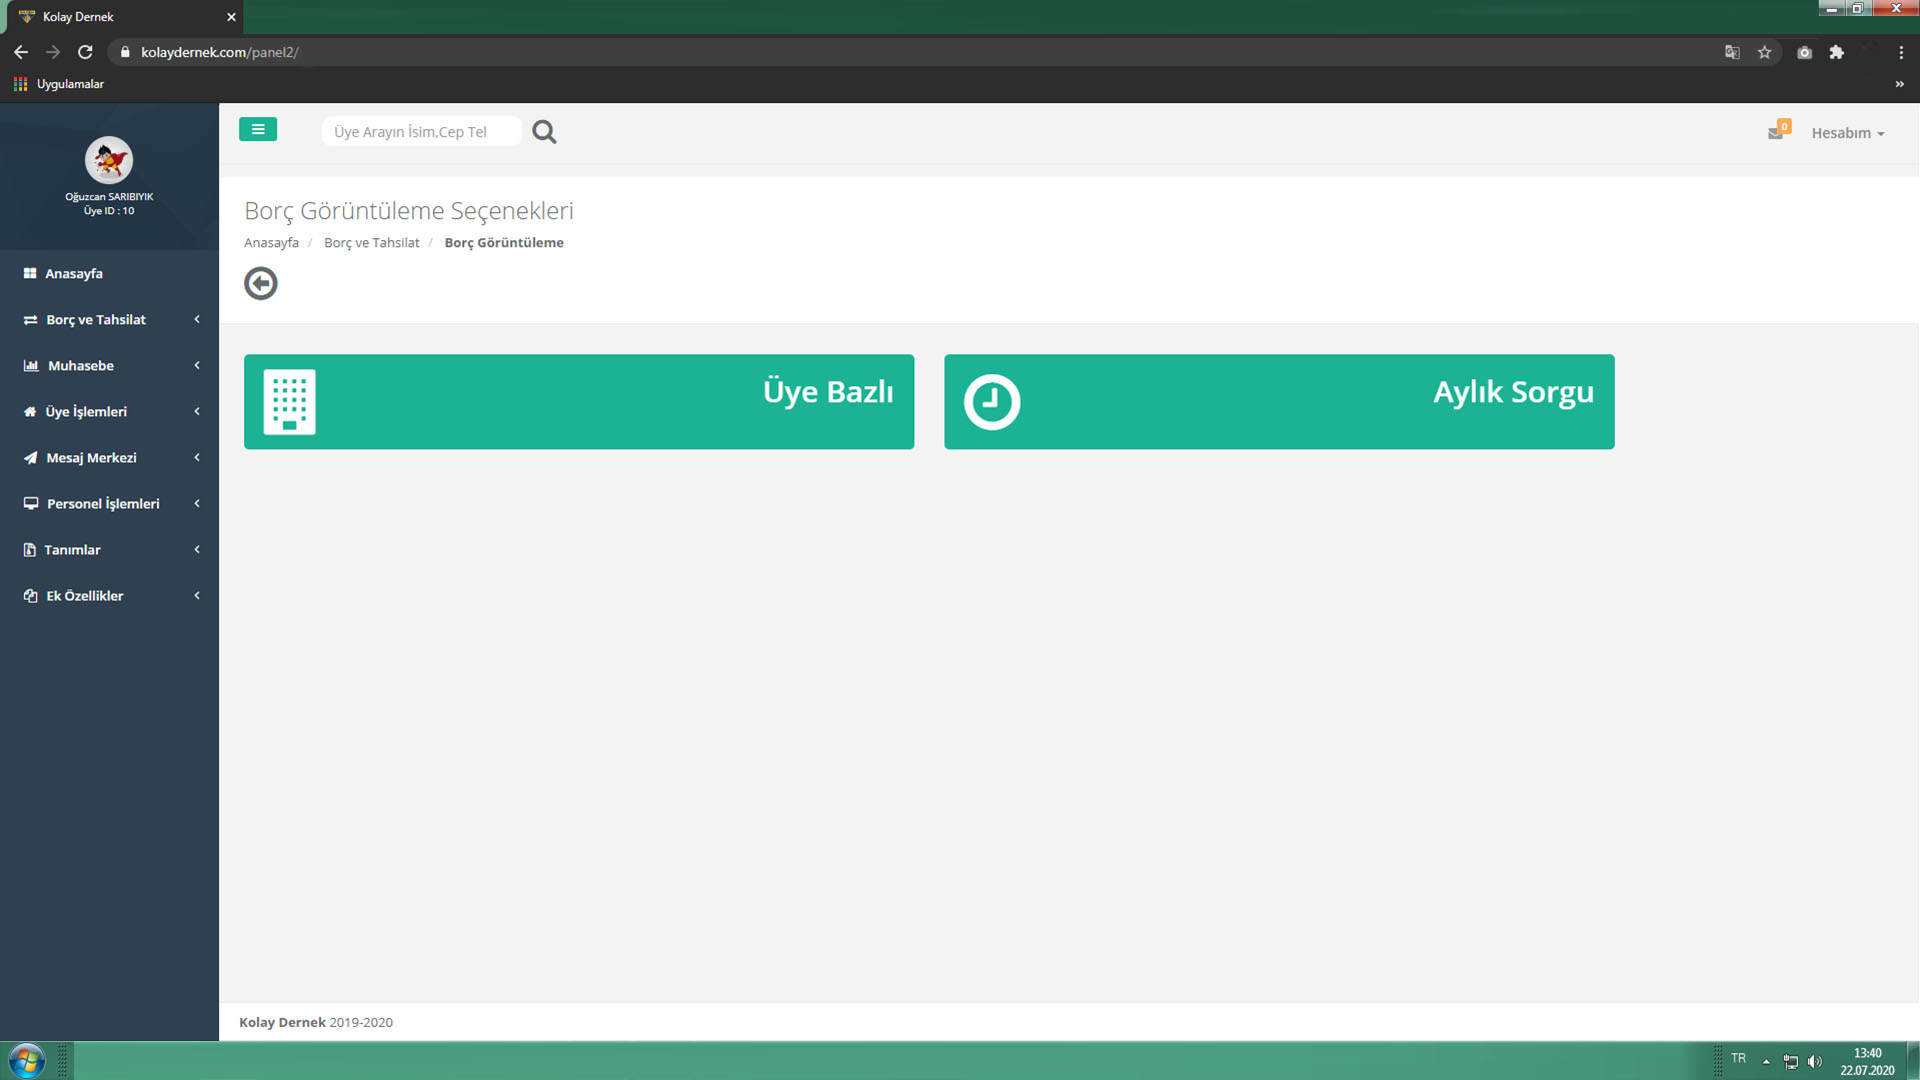Click the network icon in system tray

(x=1791, y=1061)
